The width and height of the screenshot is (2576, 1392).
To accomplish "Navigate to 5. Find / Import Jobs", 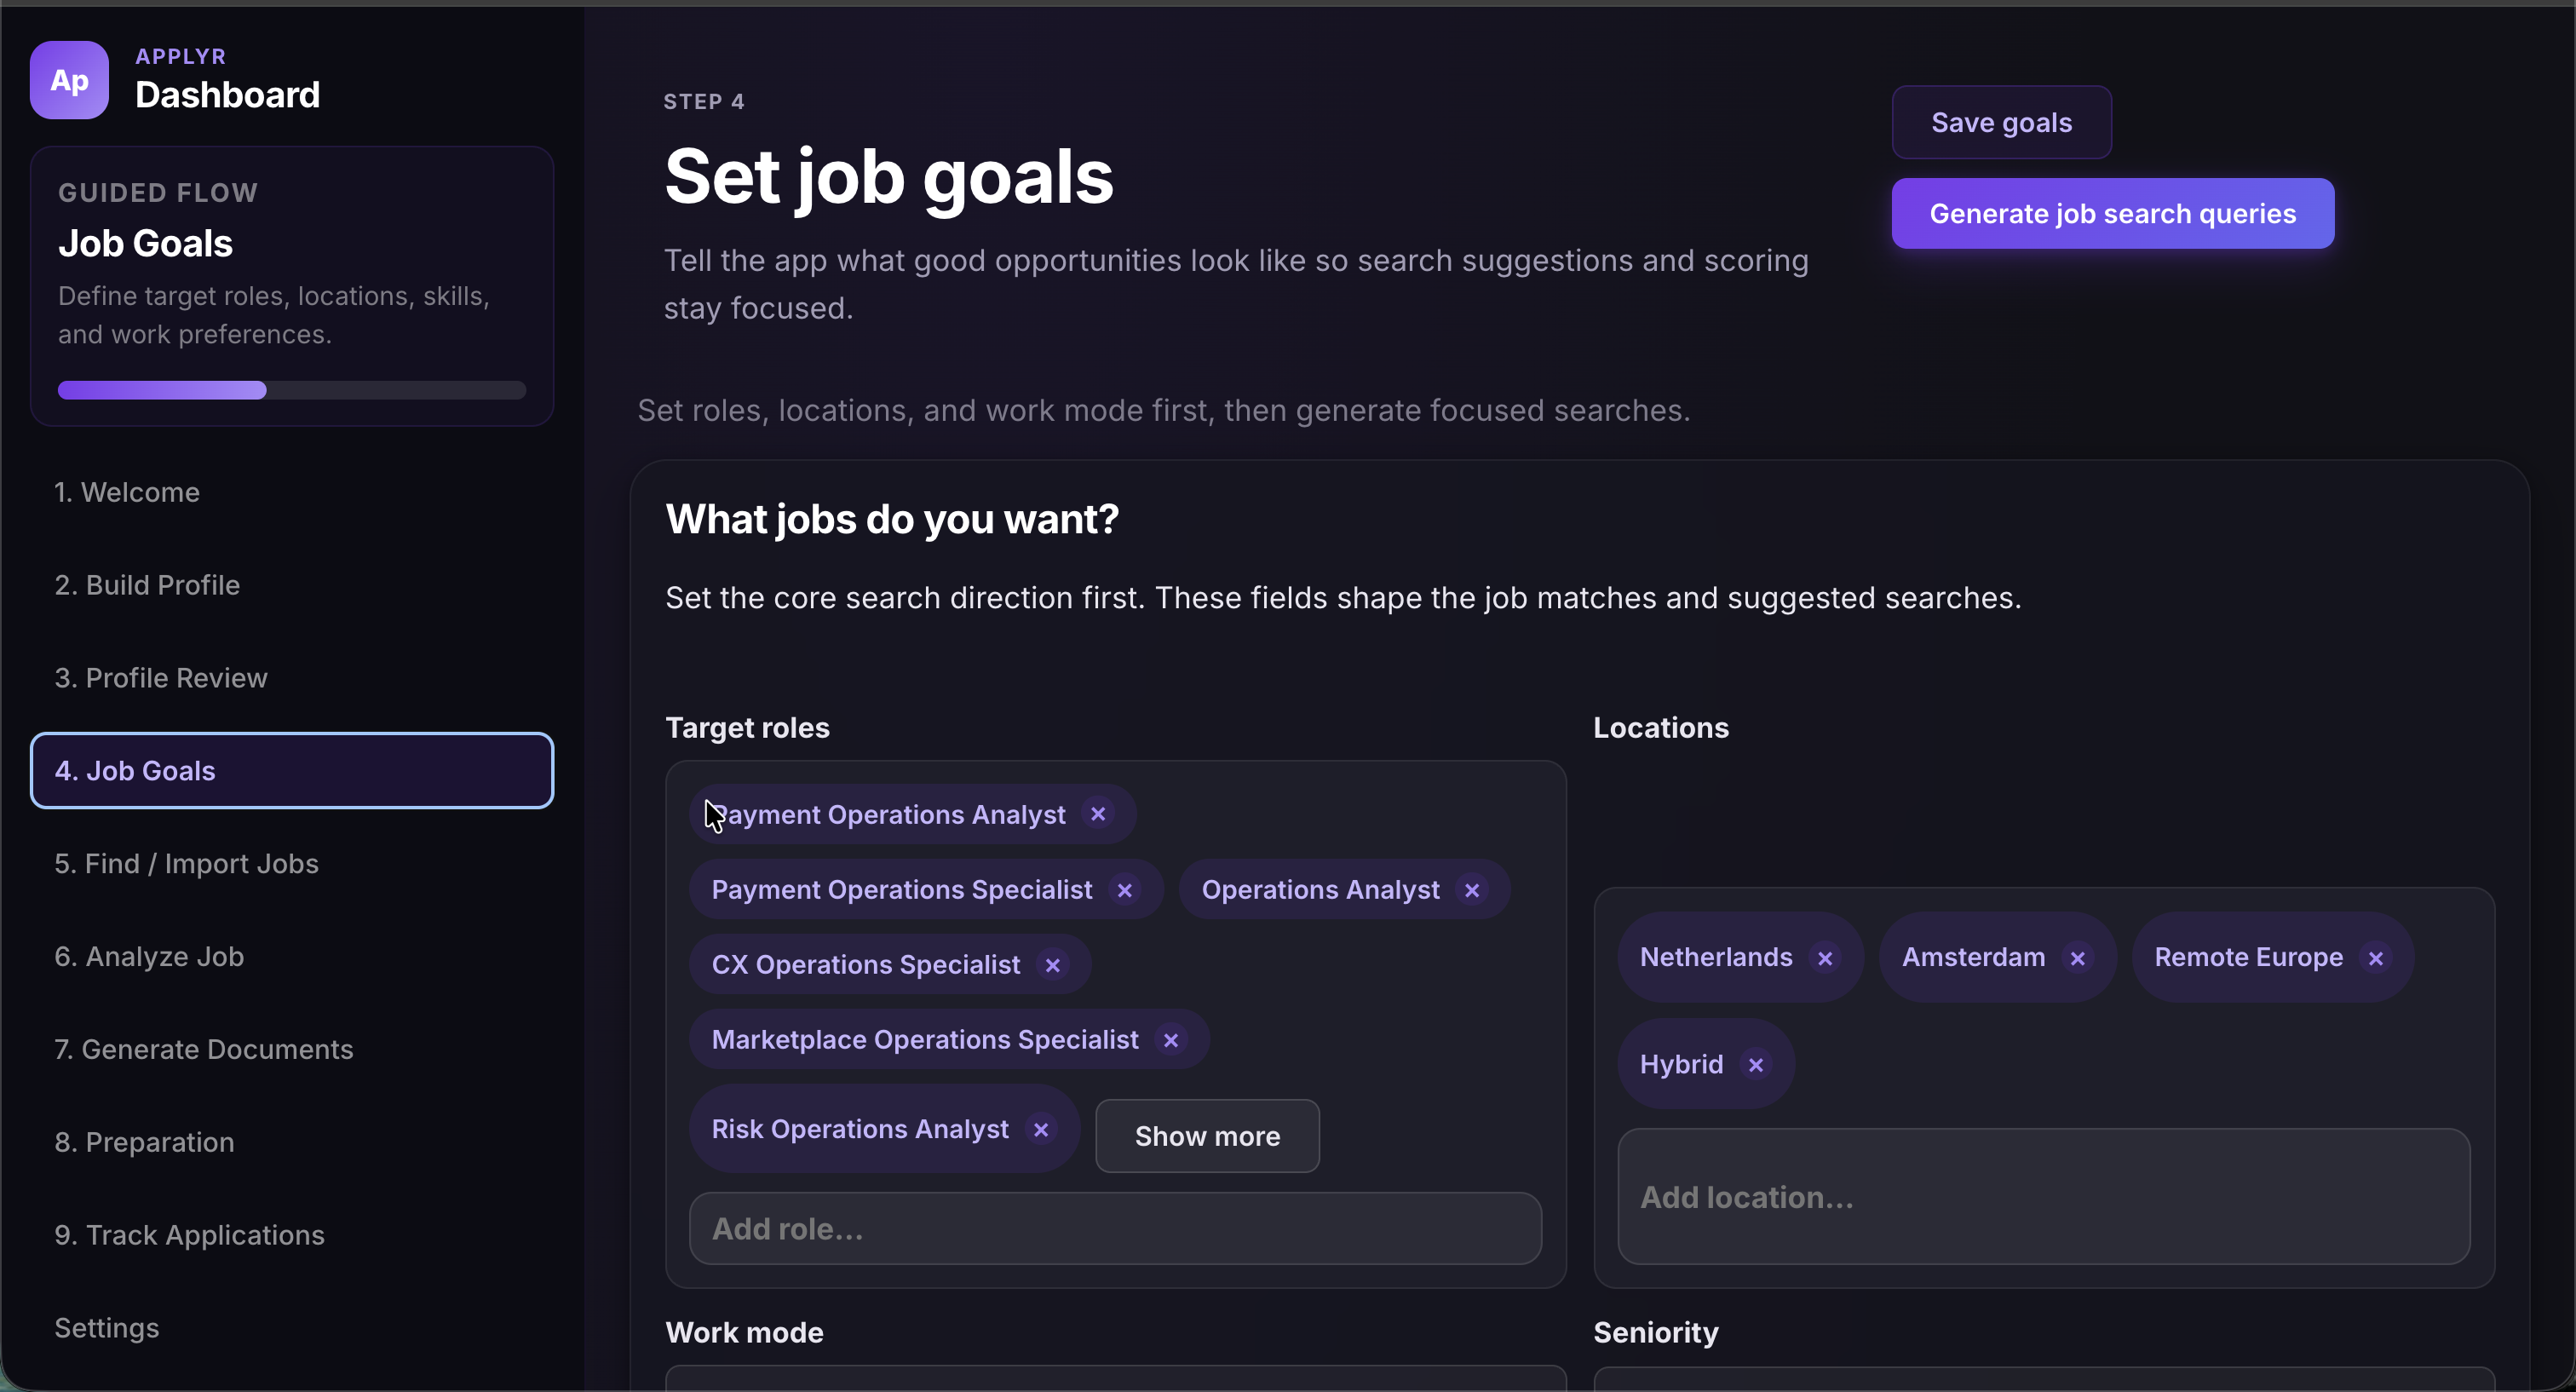I will (292, 864).
